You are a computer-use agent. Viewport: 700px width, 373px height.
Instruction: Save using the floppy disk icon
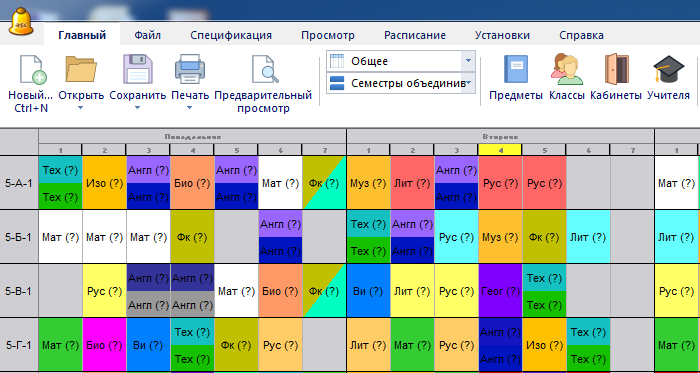tap(138, 69)
